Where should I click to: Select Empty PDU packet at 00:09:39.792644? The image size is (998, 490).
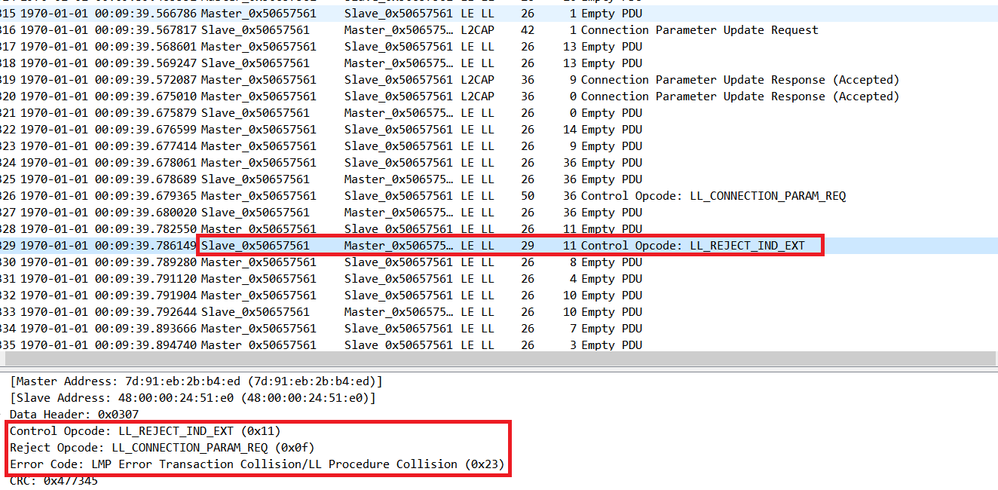coord(499,312)
